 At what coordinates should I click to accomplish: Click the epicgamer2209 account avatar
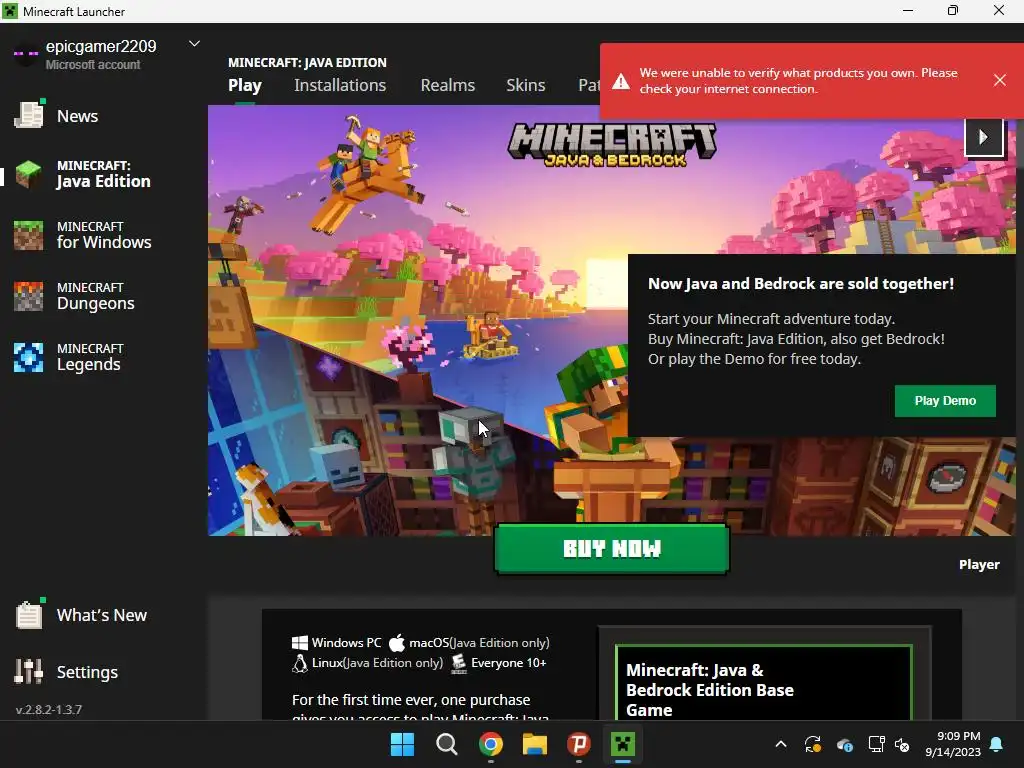point(26,54)
